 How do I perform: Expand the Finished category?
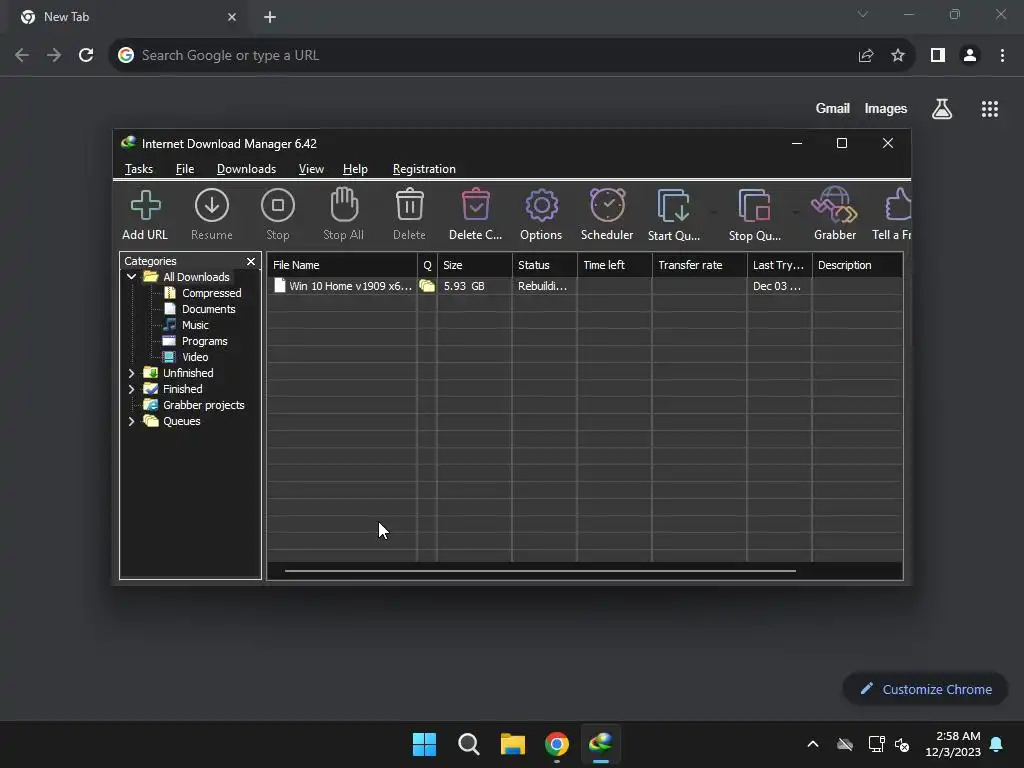pyautogui.click(x=131, y=389)
